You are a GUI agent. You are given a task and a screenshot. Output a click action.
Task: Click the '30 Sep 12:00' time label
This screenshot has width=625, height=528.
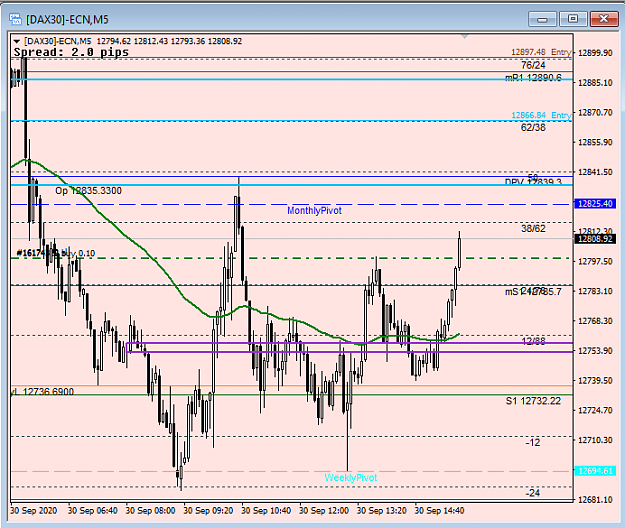pos(324,511)
